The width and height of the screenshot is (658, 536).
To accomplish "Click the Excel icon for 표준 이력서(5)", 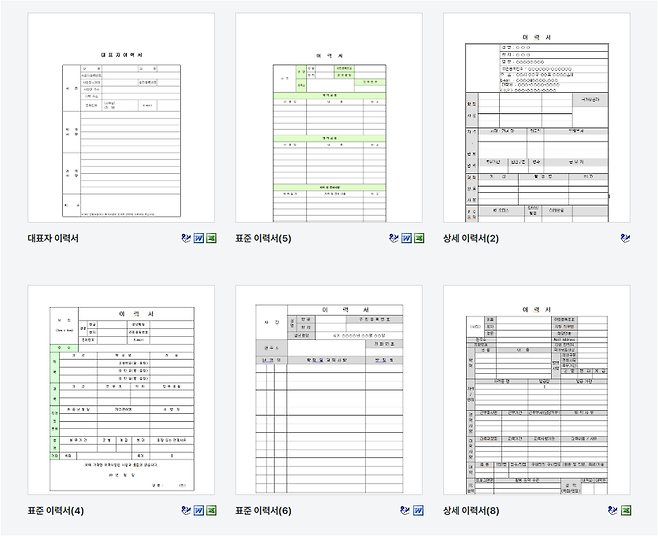I will tap(418, 239).
